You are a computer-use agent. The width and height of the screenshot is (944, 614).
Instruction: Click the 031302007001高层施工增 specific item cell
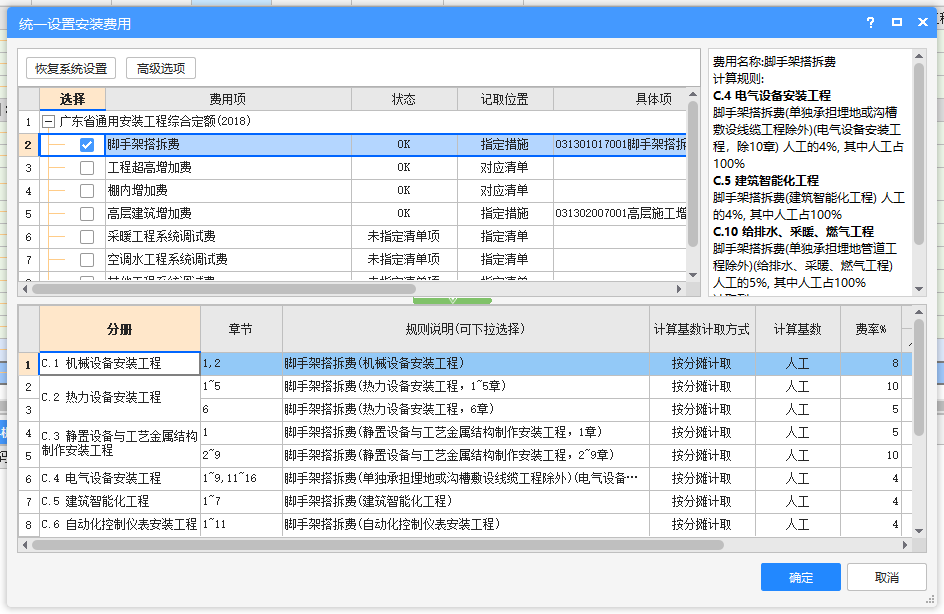[620, 214]
